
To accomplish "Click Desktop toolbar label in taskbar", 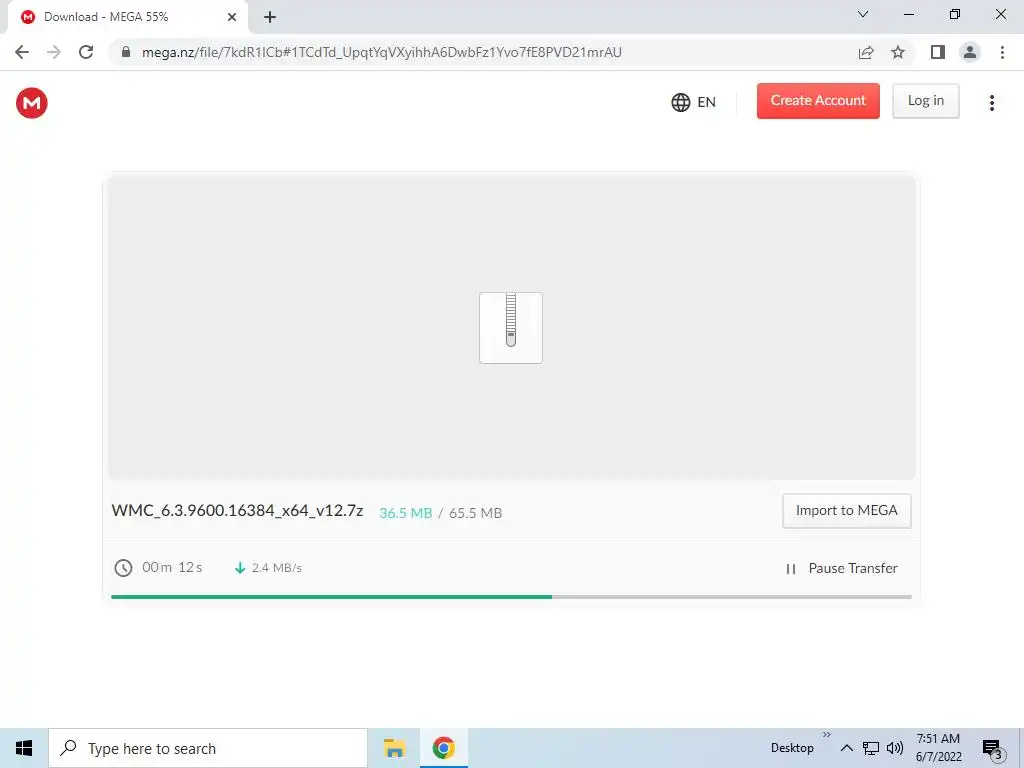I will tap(792, 748).
